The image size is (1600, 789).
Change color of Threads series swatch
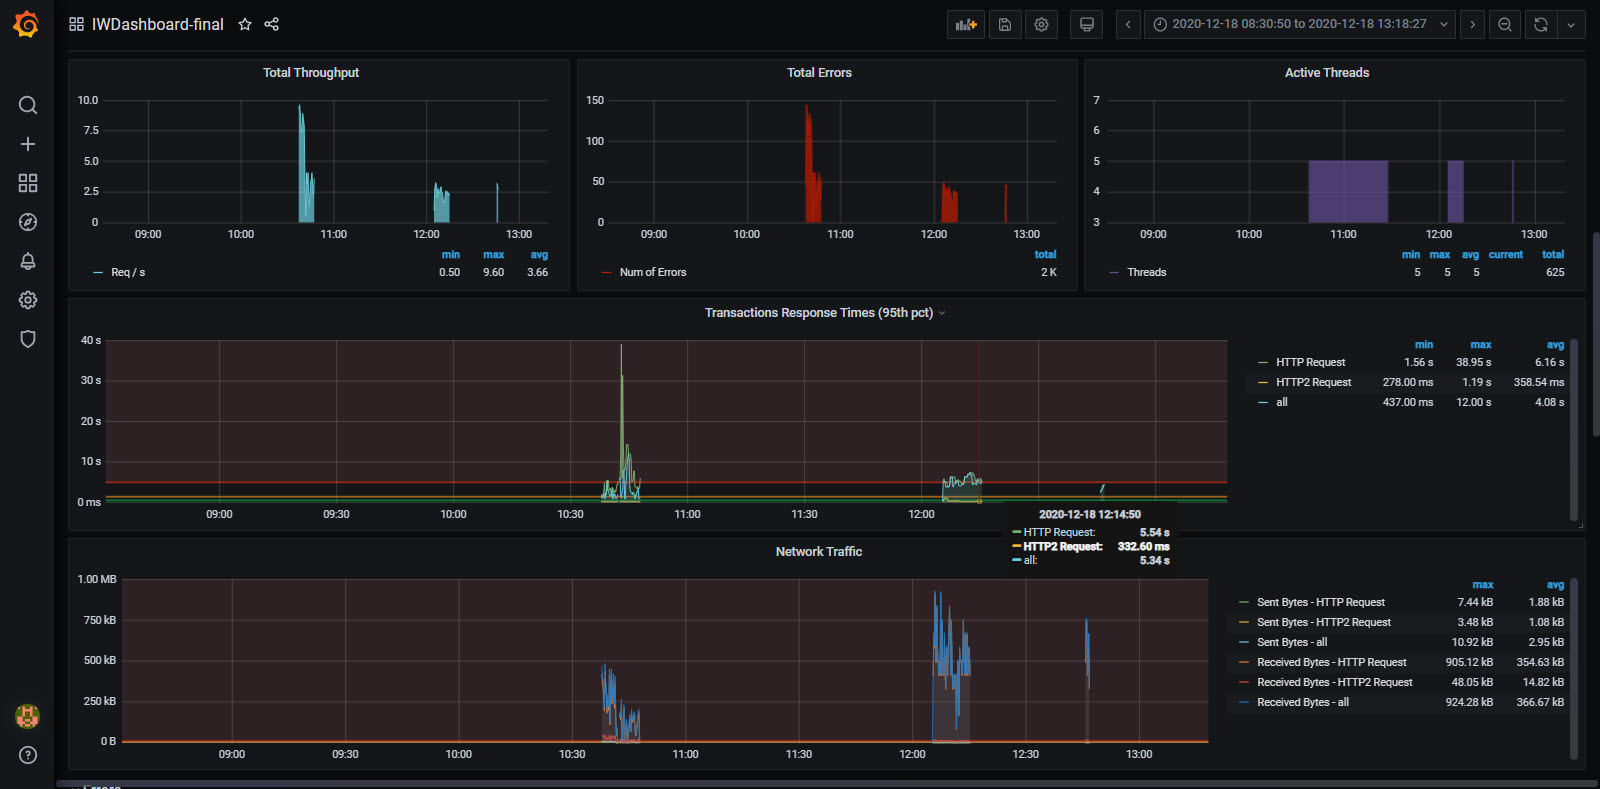1114,272
